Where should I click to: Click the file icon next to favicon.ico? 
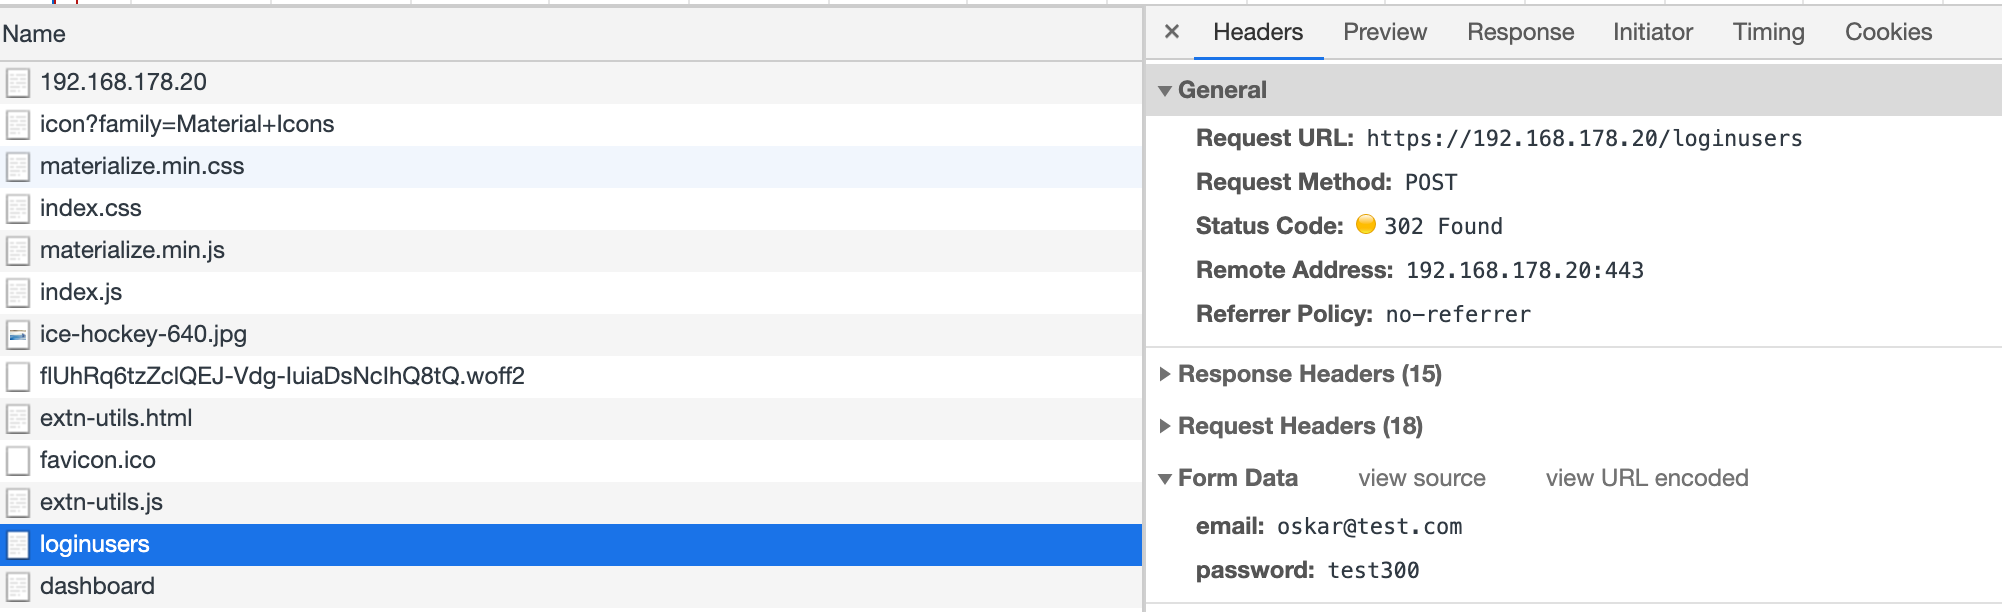pos(18,460)
